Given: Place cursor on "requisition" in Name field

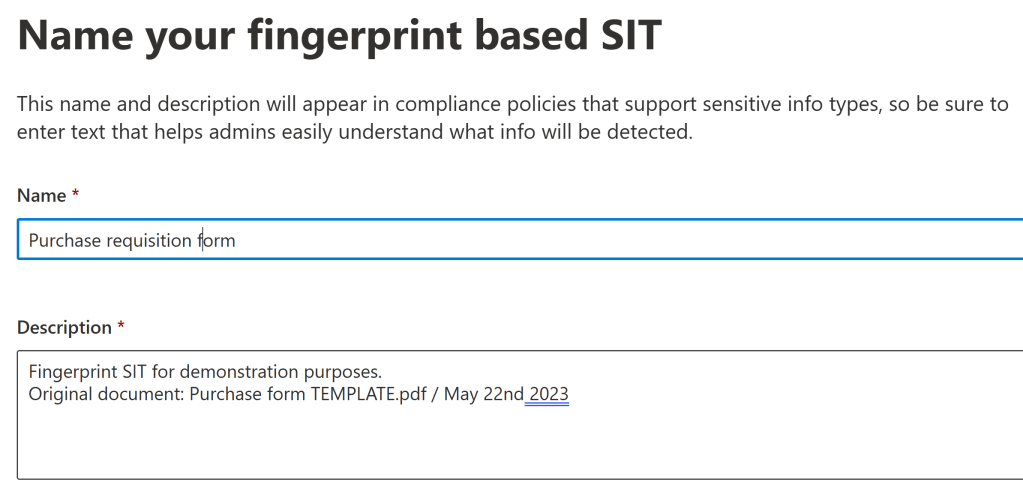Looking at the screenshot, I should (x=145, y=241).
